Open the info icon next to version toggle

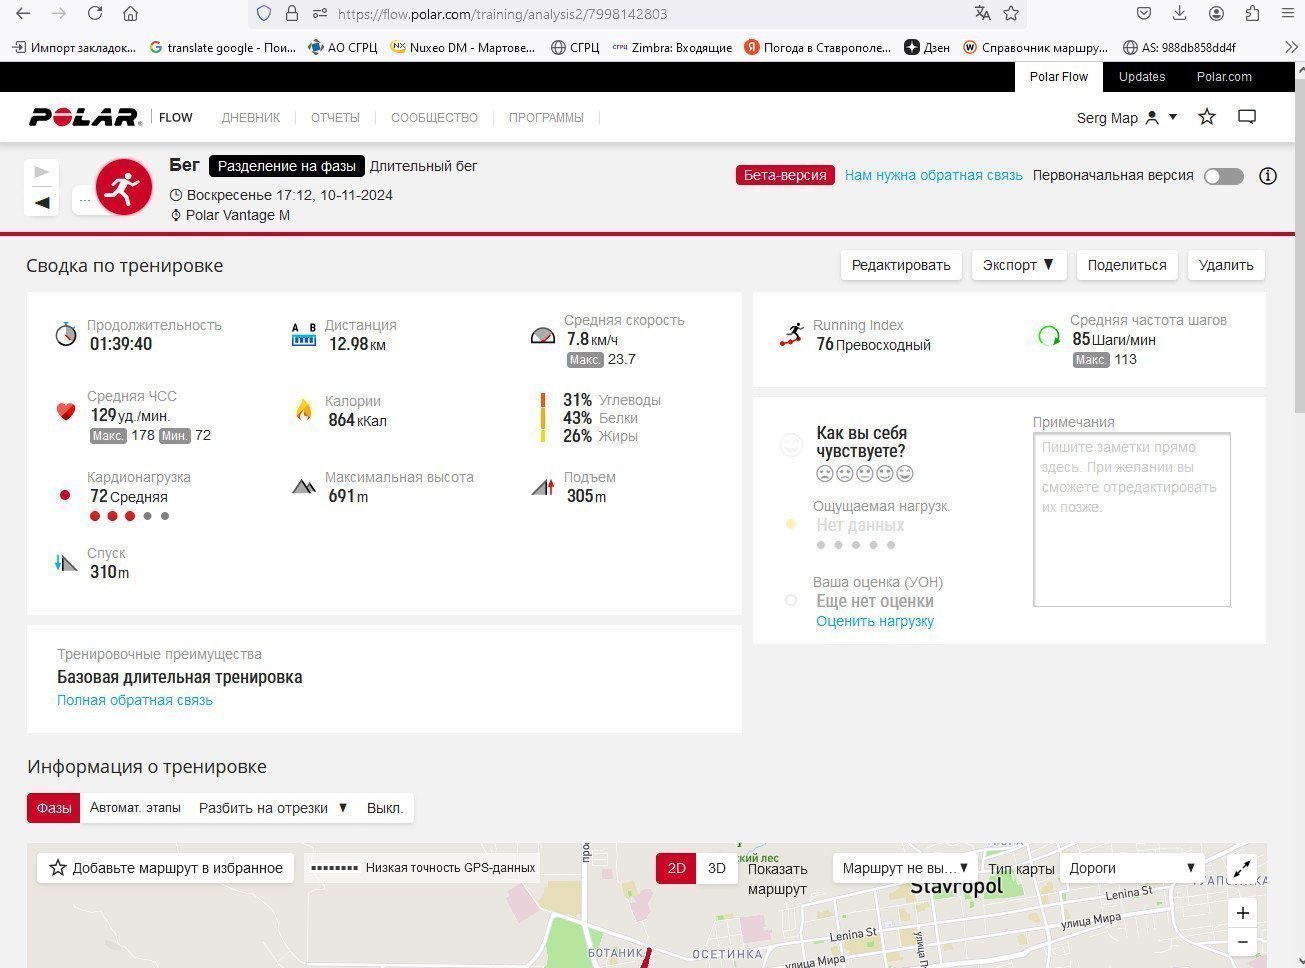pos(1268,176)
